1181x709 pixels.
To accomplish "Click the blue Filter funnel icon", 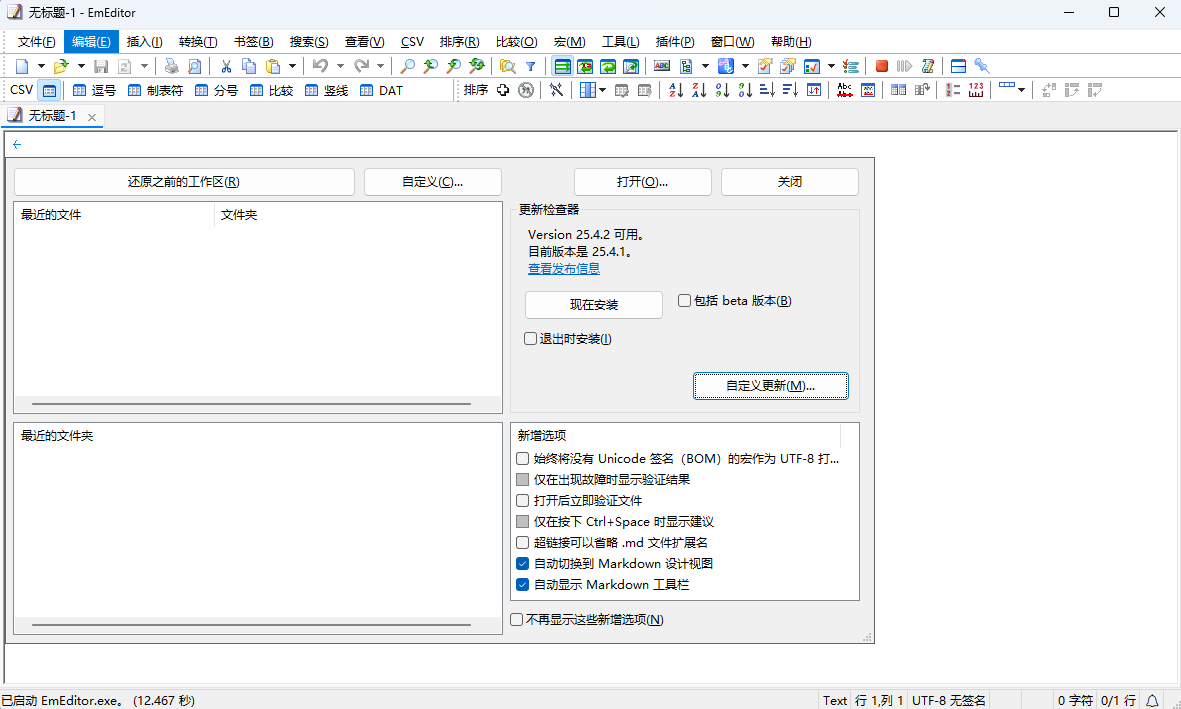I will coord(530,66).
